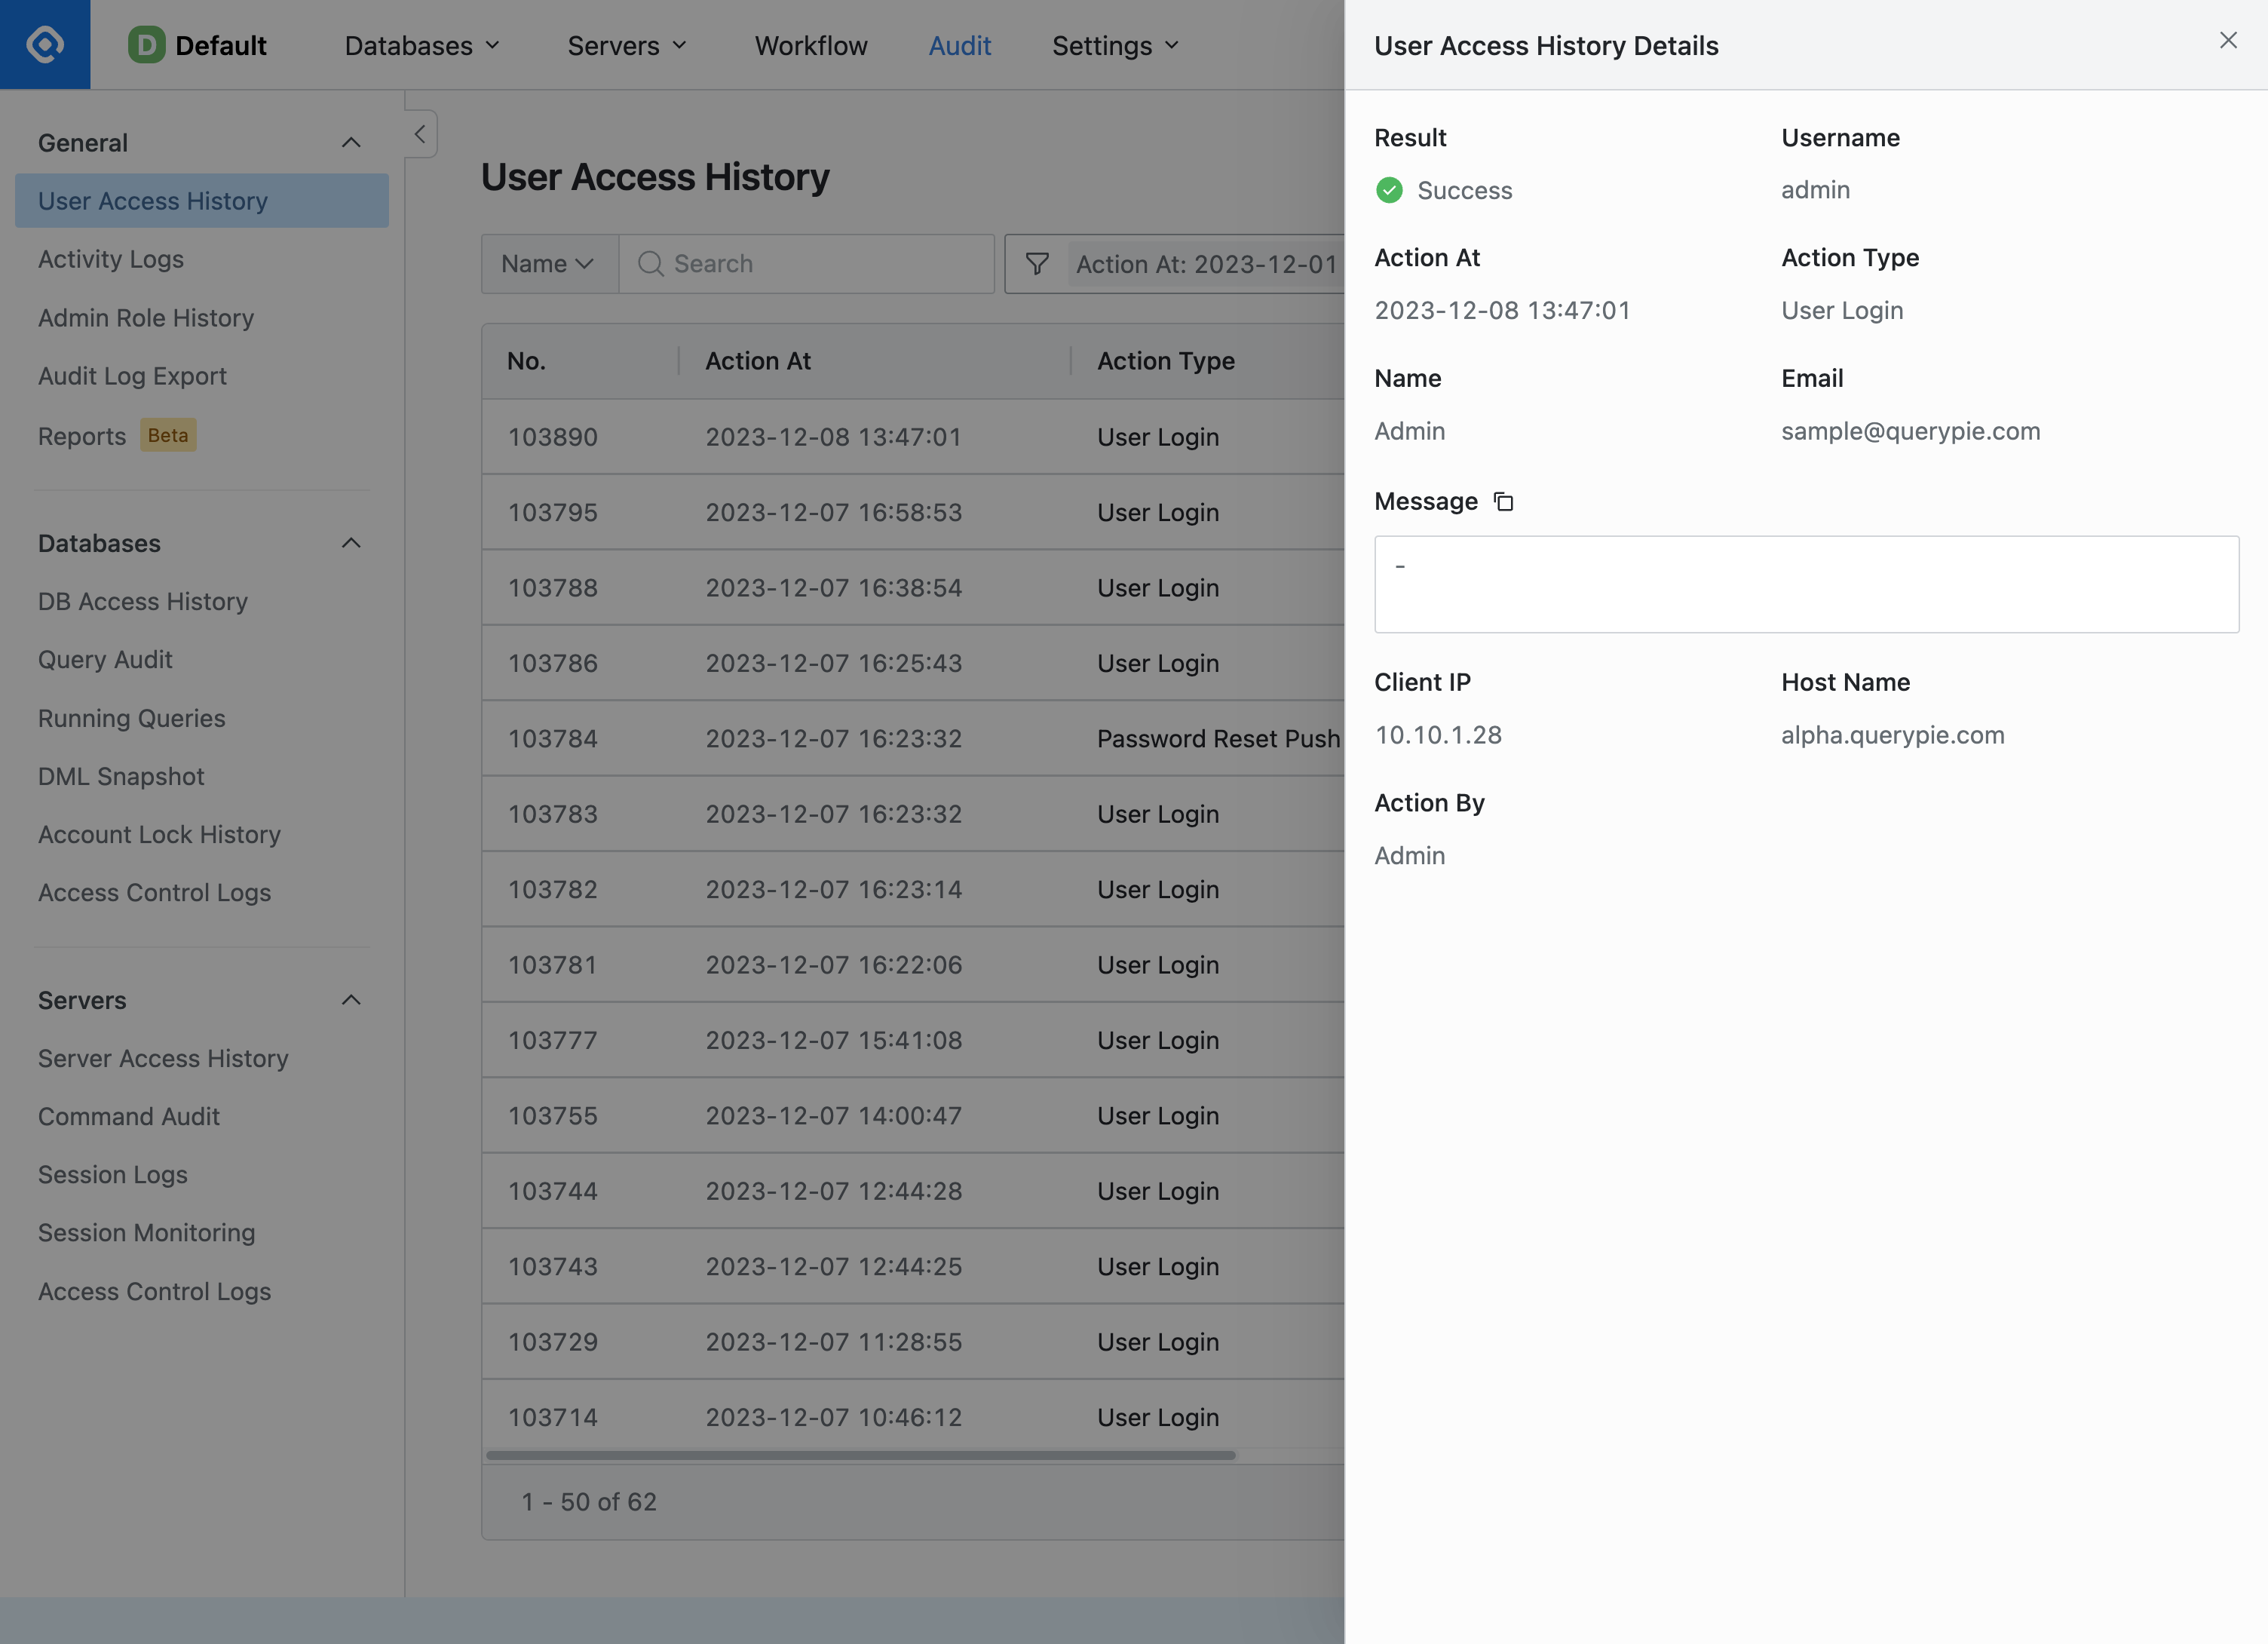Screen dimensions: 2268x1644
Task: Select row number 103786
Action: [913, 663]
